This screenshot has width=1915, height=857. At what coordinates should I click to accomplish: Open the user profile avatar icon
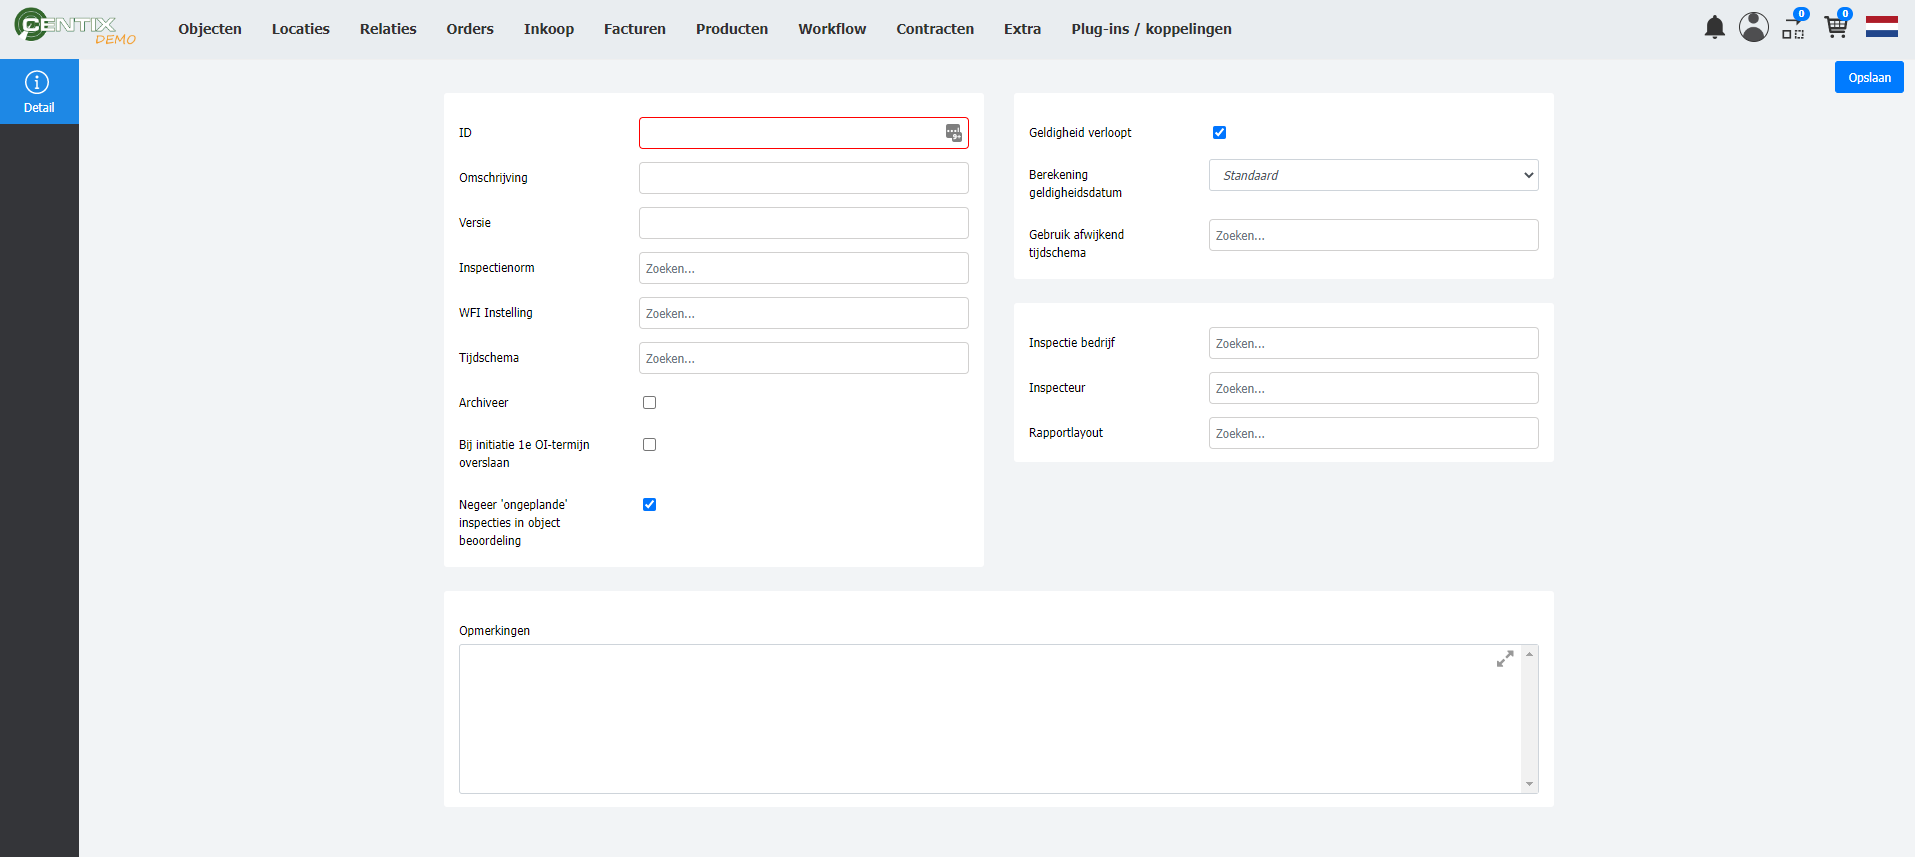pyautogui.click(x=1753, y=27)
